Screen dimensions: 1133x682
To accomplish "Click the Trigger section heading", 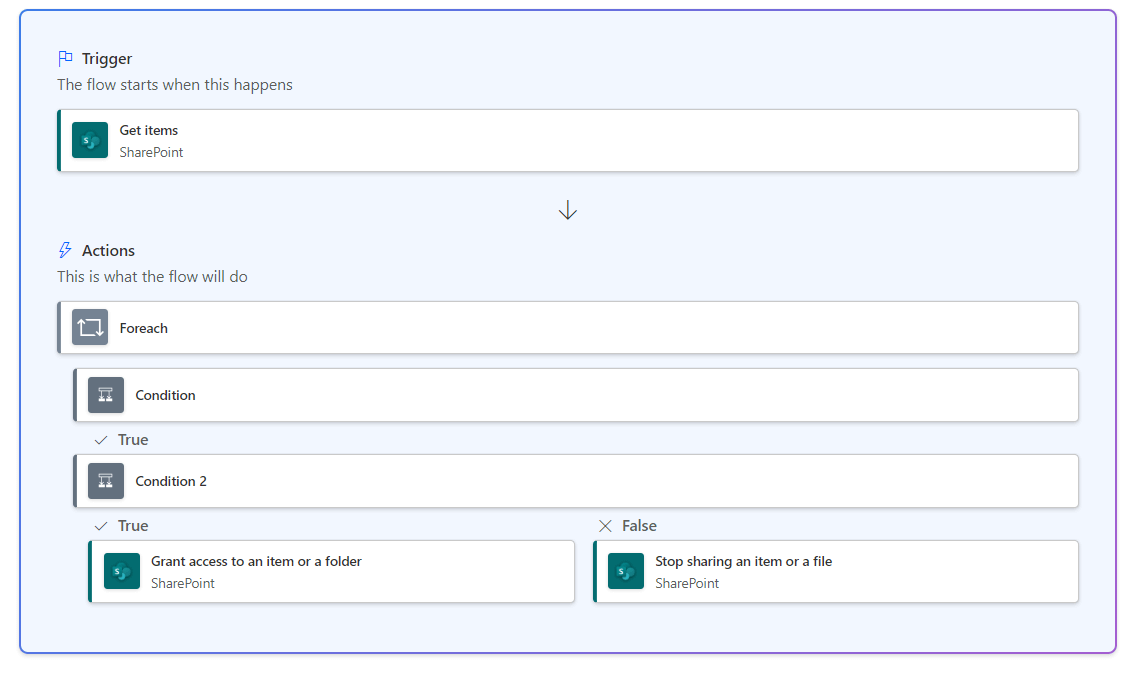I will coord(107,59).
